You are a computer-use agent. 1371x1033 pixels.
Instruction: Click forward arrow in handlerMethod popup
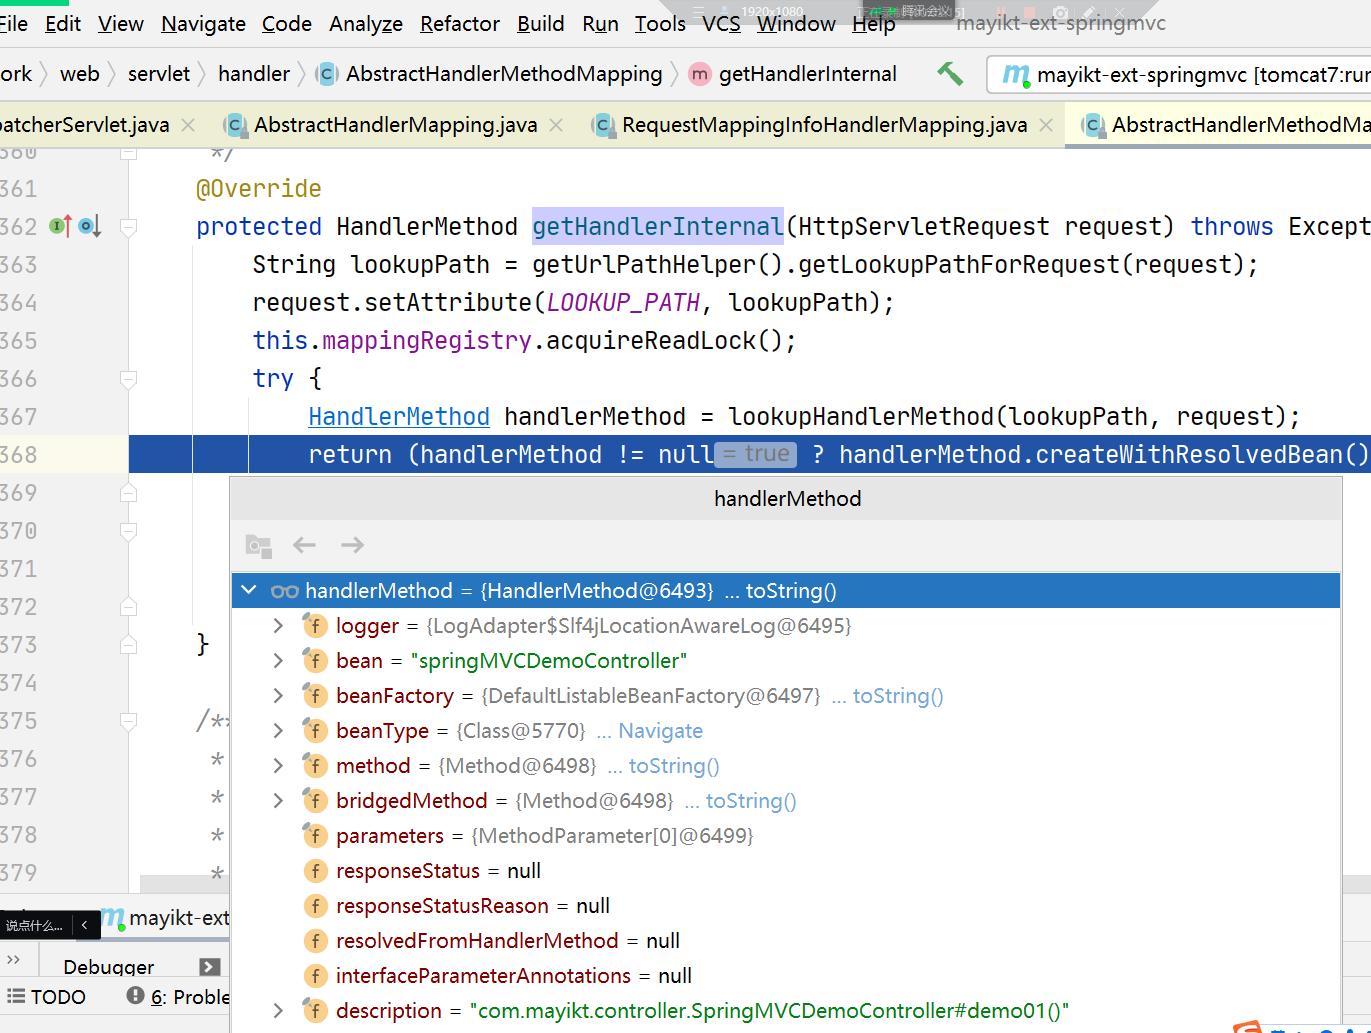[x=352, y=545]
